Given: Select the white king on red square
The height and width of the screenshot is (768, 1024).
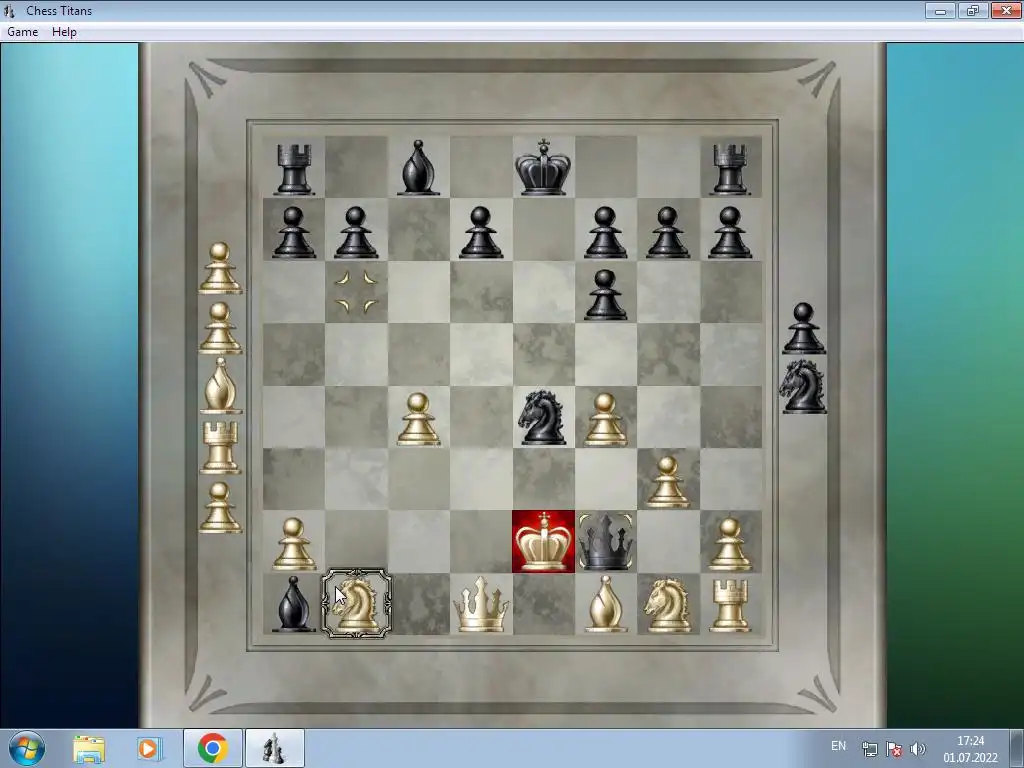Looking at the screenshot, I should tap(543, 542).
